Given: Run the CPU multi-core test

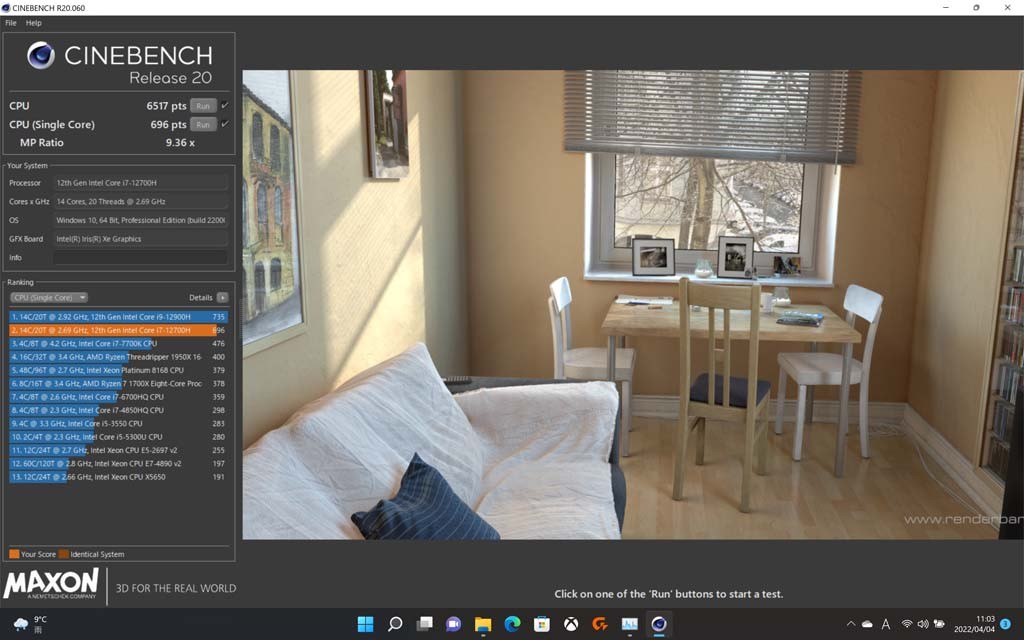Looking at the screenshot, I should pos(203,106).
